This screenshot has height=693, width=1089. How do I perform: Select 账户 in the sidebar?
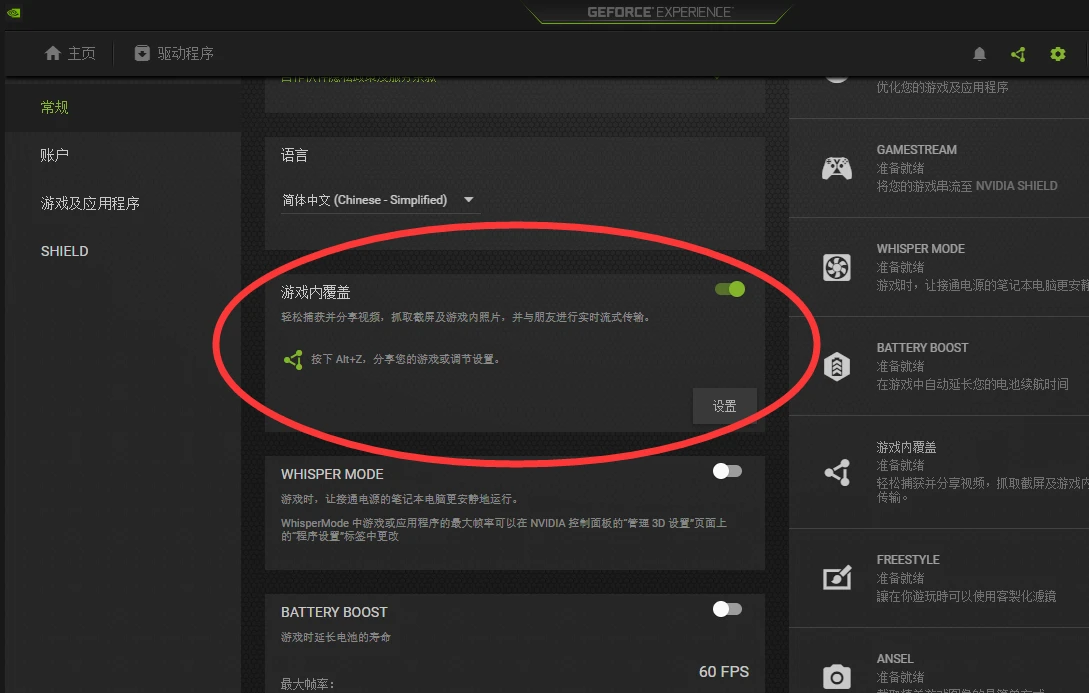coord(54,155)
